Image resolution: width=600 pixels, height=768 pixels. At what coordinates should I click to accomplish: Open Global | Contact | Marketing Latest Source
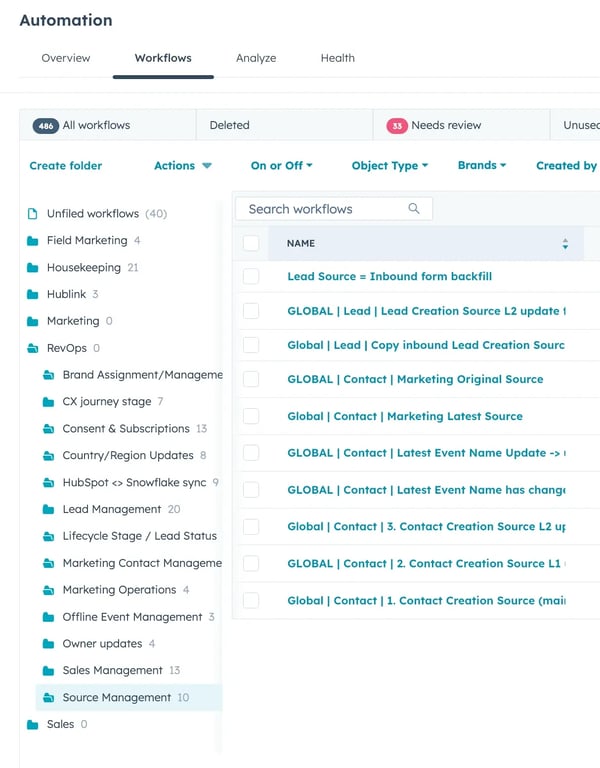[405, 416]
